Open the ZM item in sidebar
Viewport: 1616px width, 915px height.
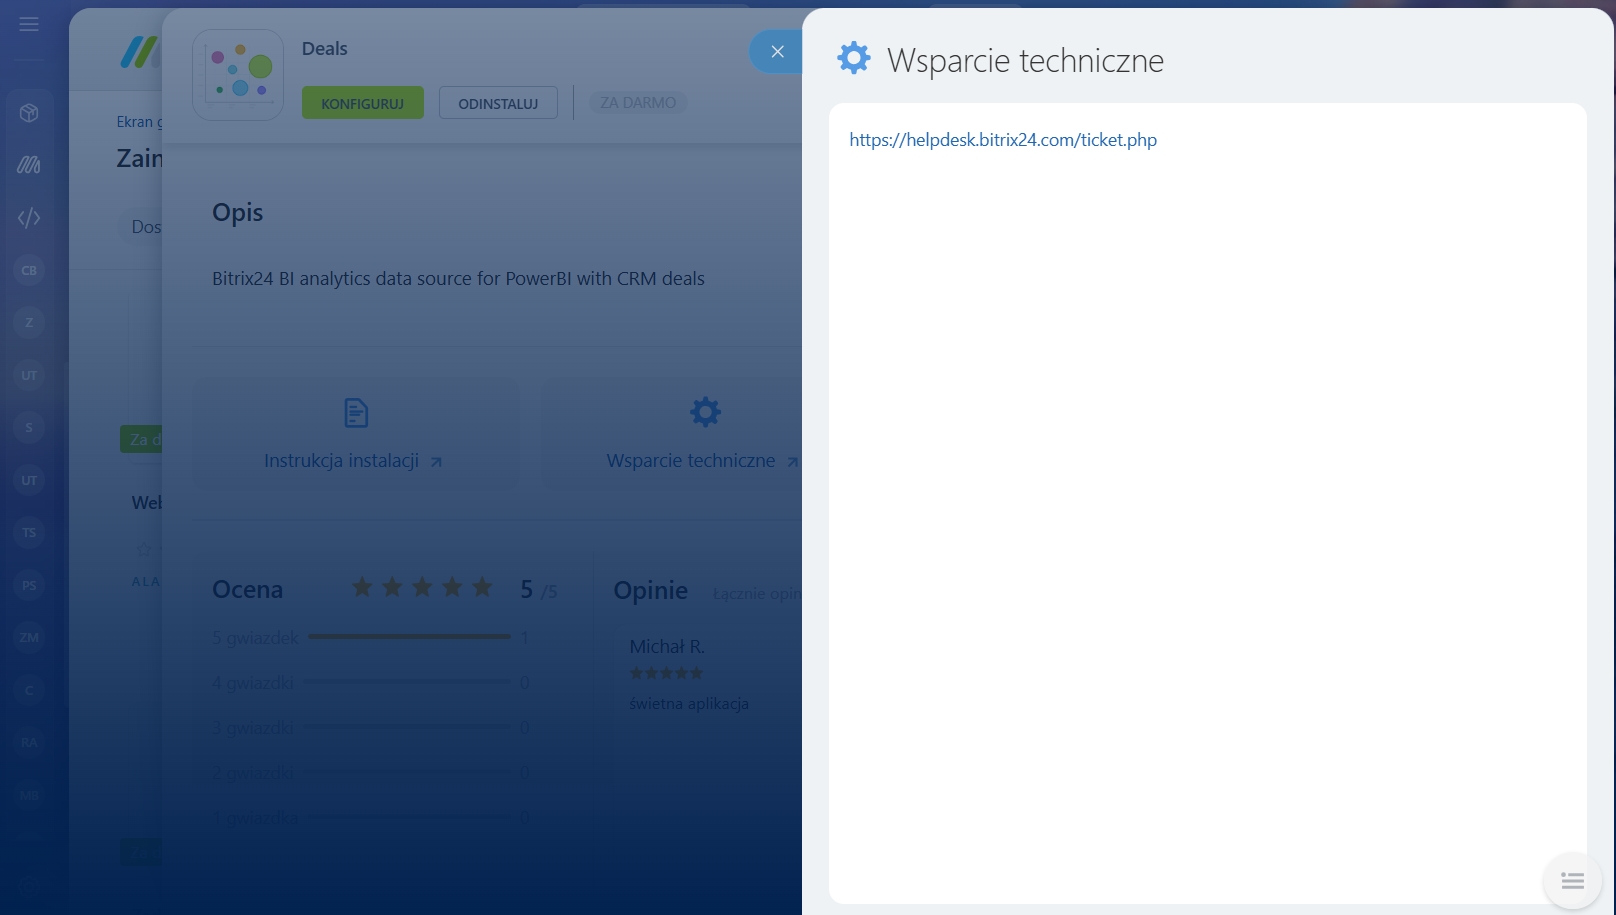click(x=29, y=637)
